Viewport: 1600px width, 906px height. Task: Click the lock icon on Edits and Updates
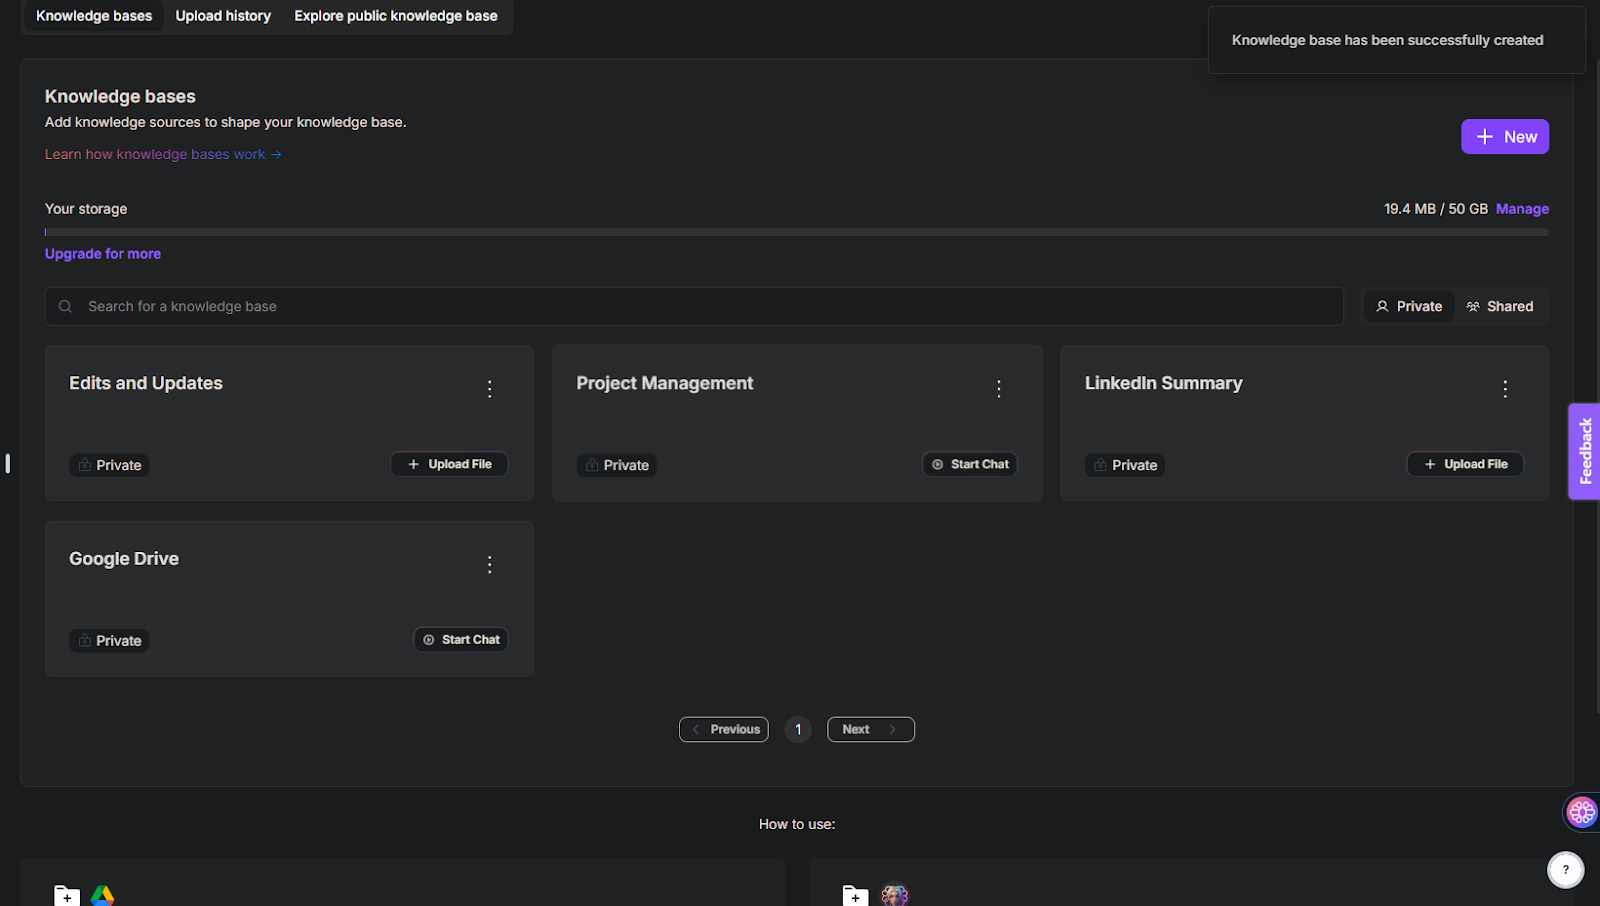tap(85, 465)
